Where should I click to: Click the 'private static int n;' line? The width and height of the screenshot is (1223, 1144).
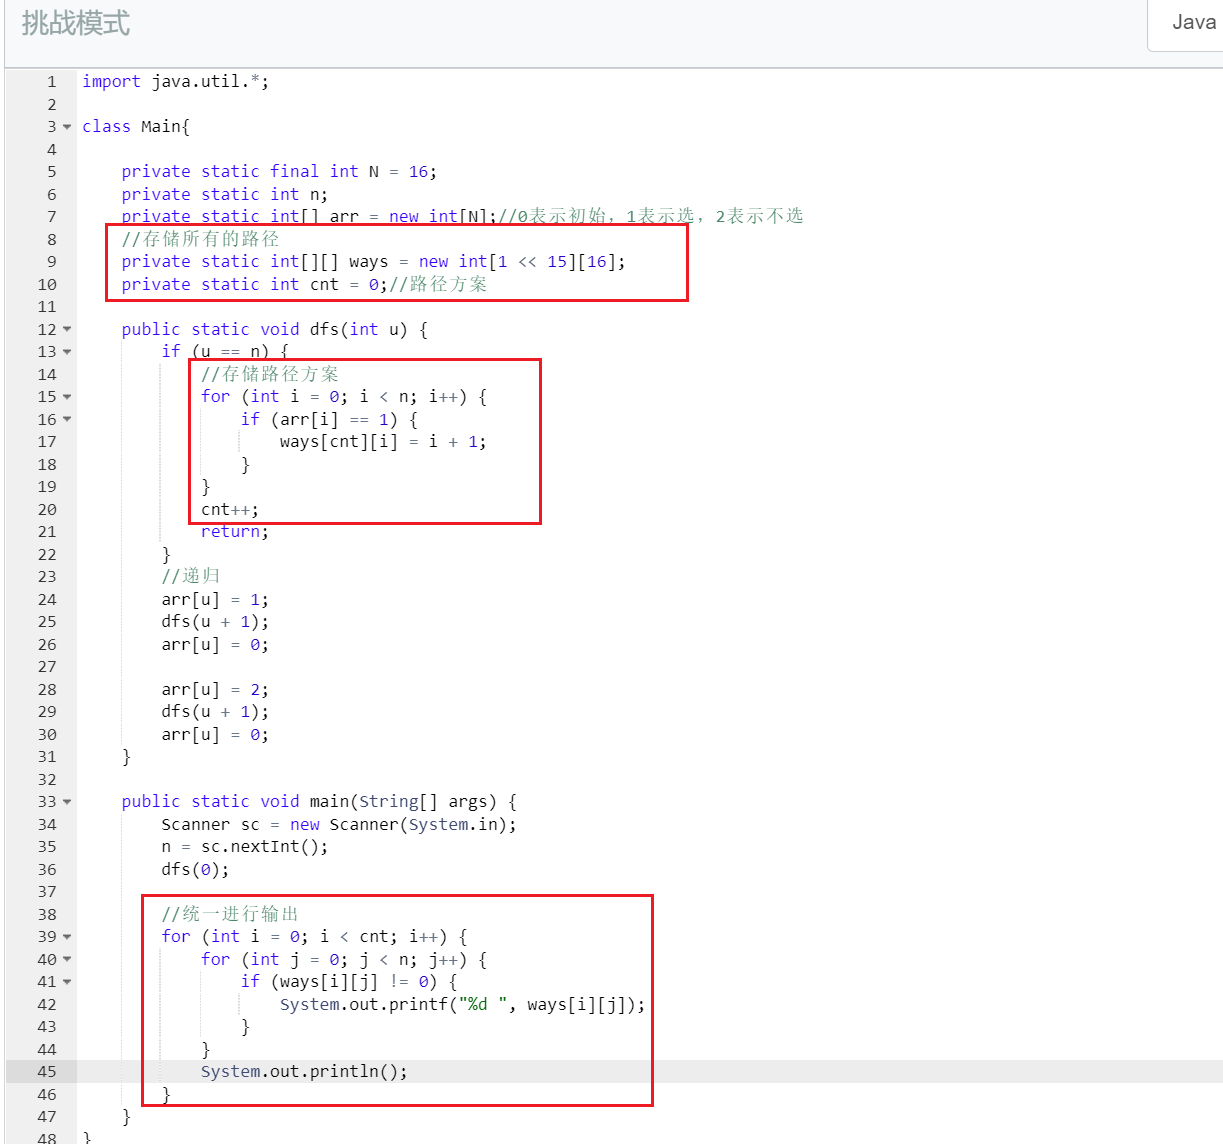click(224, 194)
